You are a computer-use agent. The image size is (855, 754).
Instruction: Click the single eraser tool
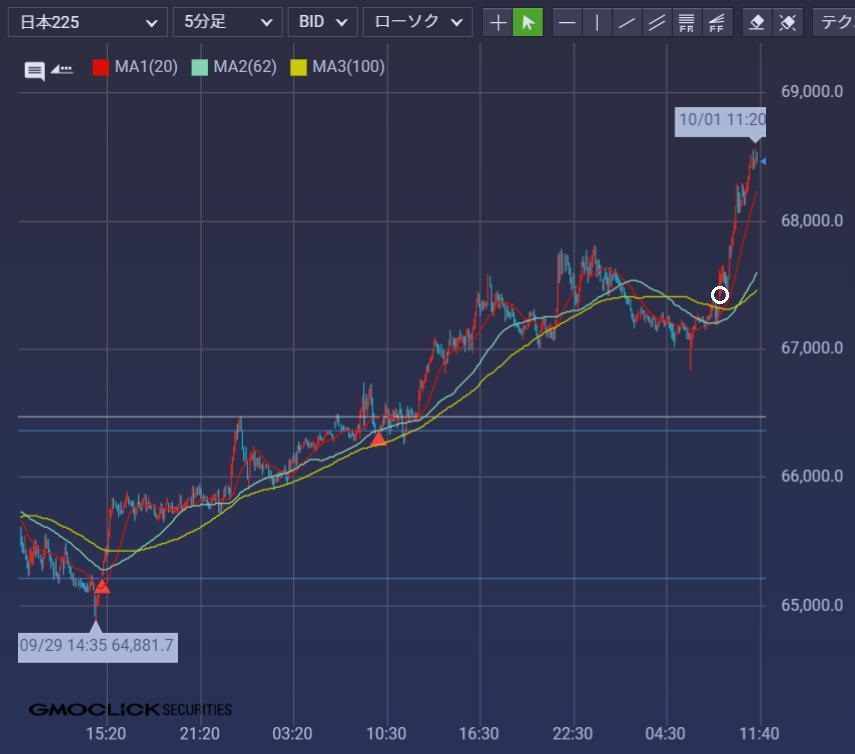[x=757, y=22]
